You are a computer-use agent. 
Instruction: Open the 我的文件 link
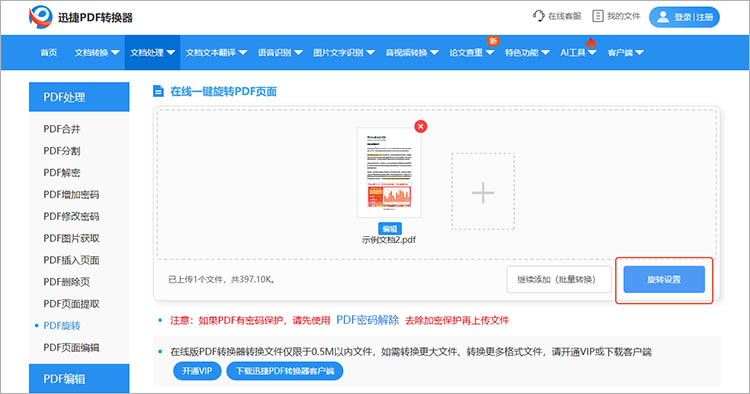(x=616, y=16)
